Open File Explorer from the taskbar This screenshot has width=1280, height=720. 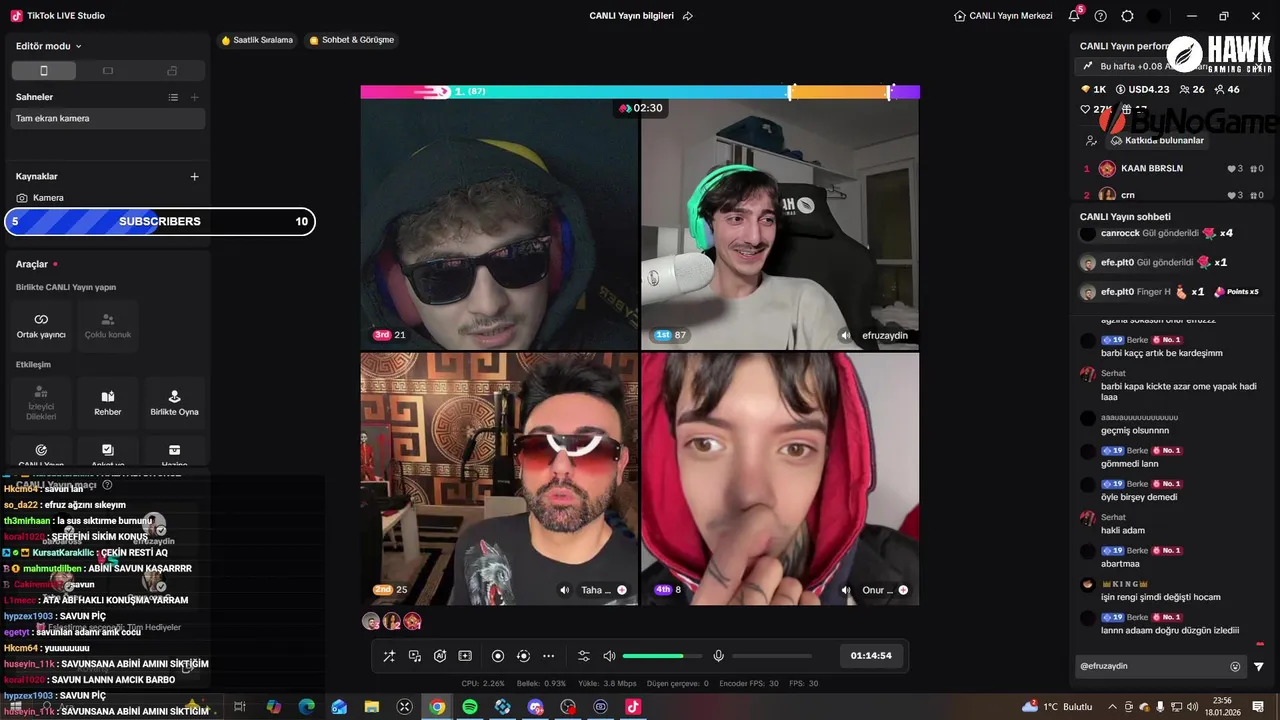coord(372,707)
